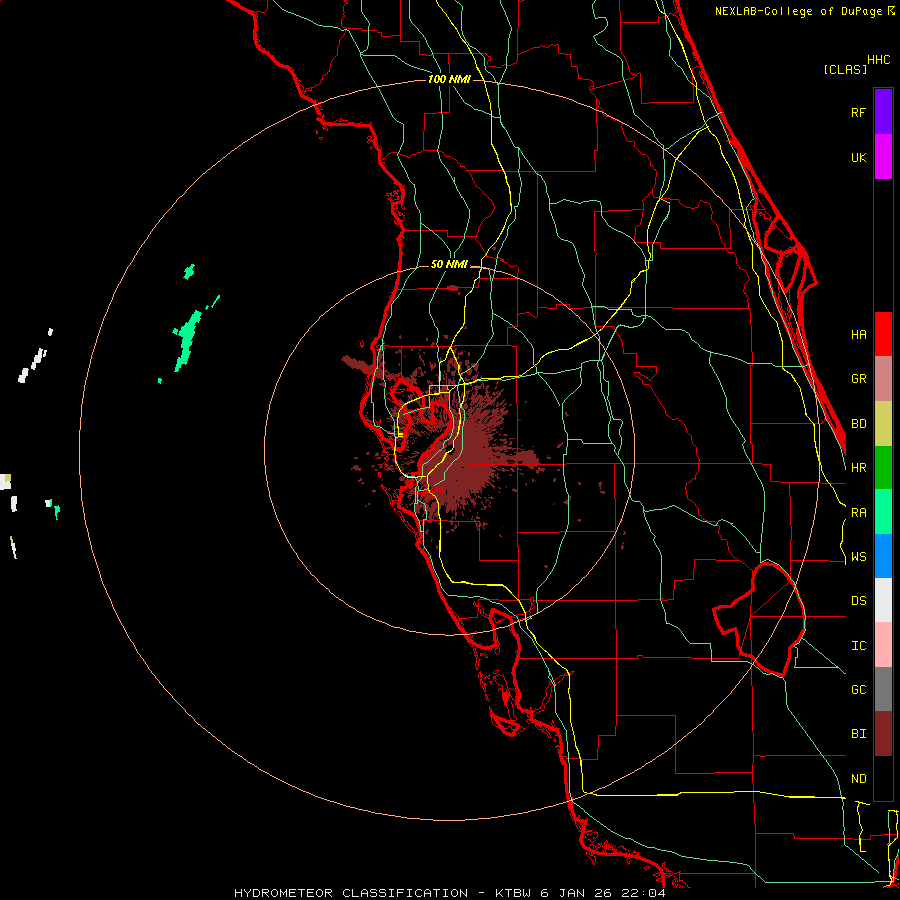Click the "100 NMI" range ring label
The width and height of the screenshot is (900, 900).
[449, 79]
